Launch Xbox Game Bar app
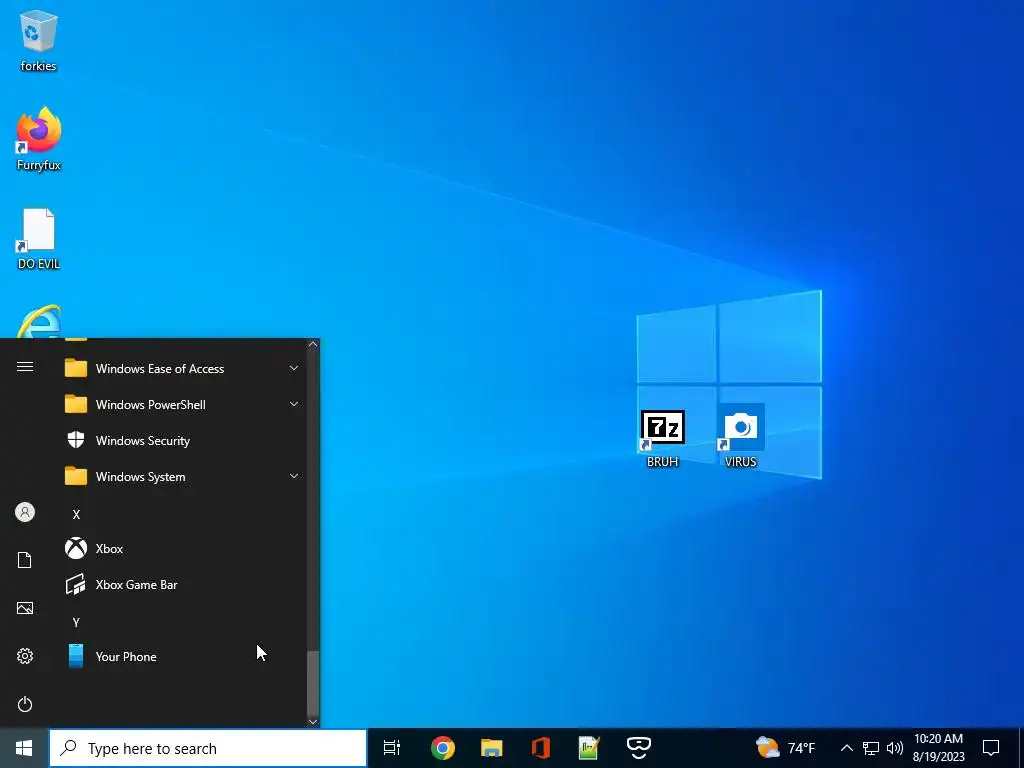Viewport: 1024px width, 768px height. click(182, 584)
